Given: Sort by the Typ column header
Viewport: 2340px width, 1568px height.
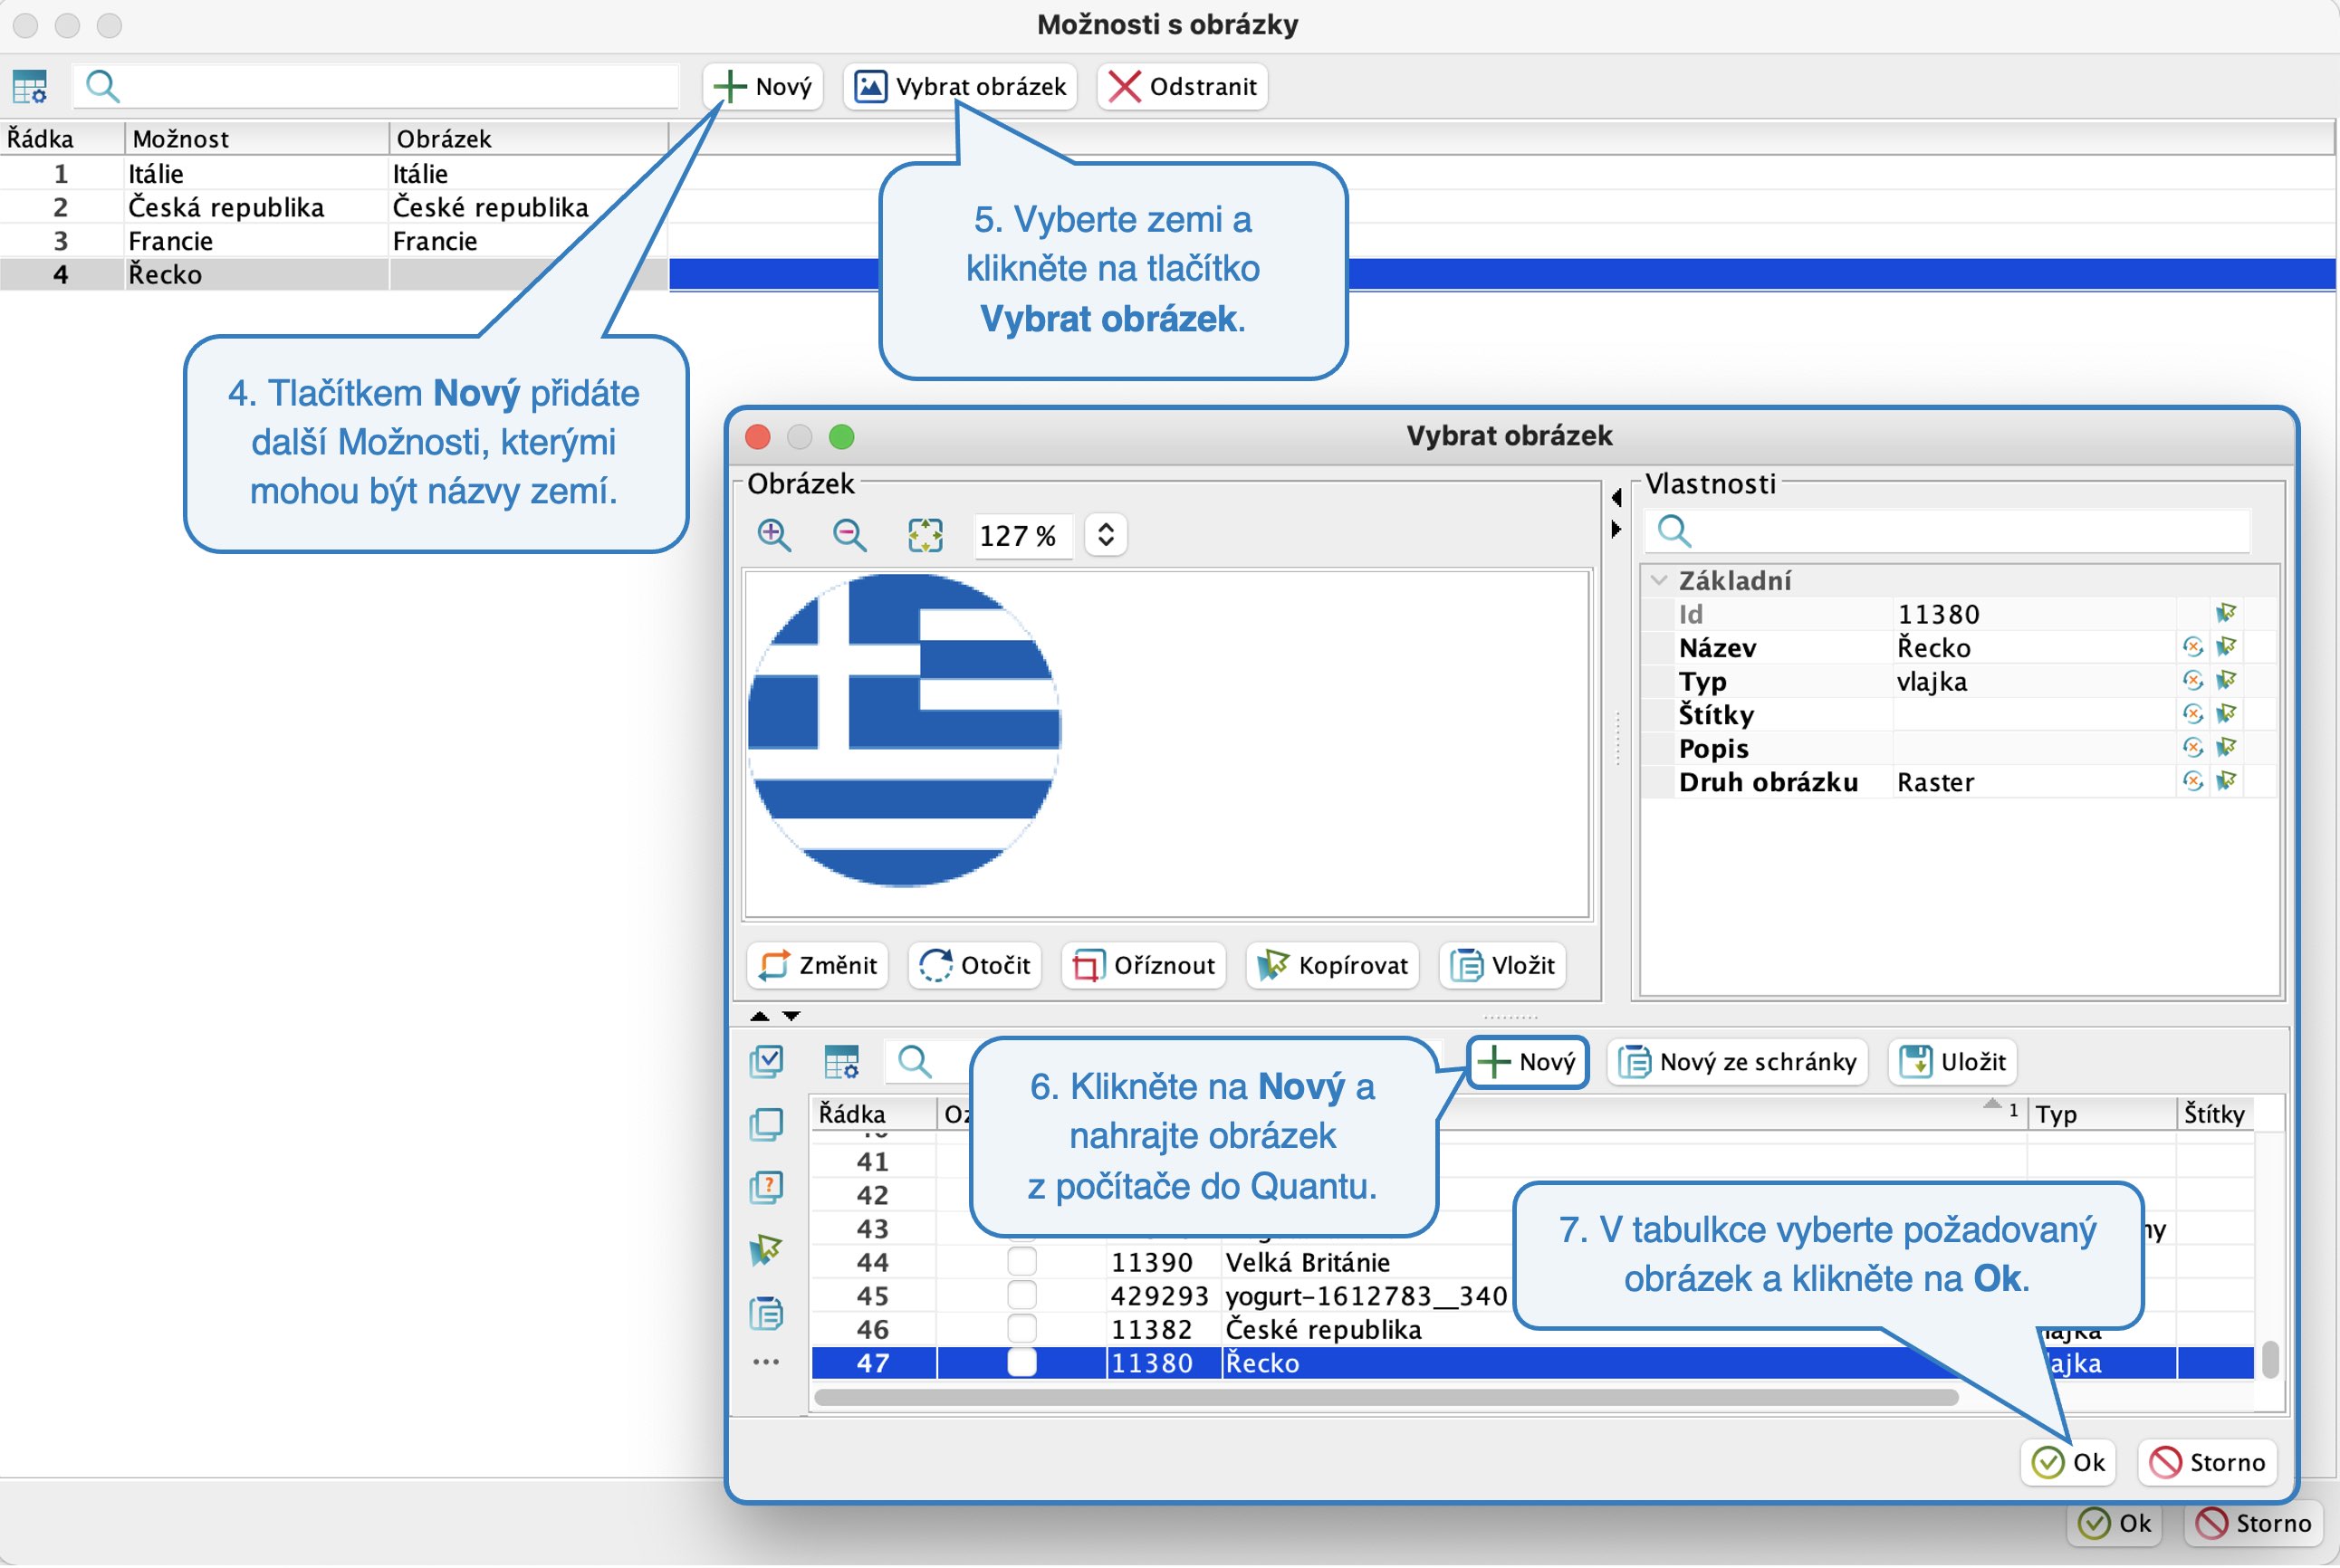Looking at the screenshot, I should (2102, 1114).
